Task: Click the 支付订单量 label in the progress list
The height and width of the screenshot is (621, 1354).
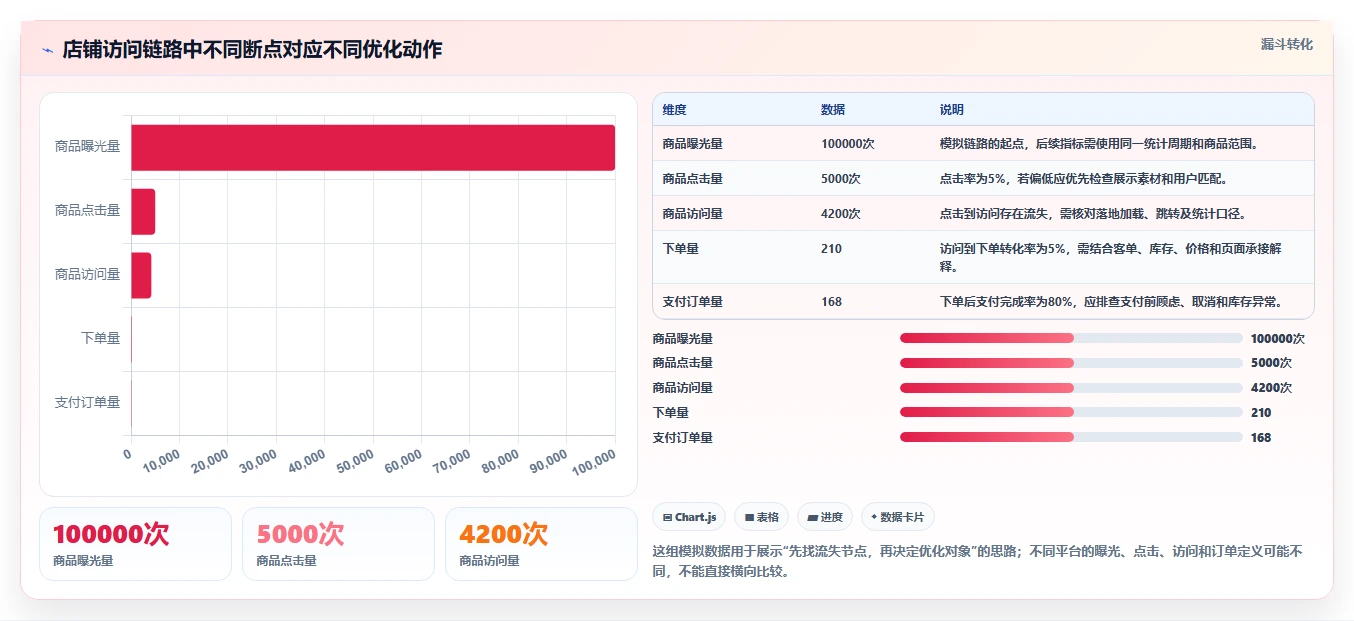Action: 683,438
